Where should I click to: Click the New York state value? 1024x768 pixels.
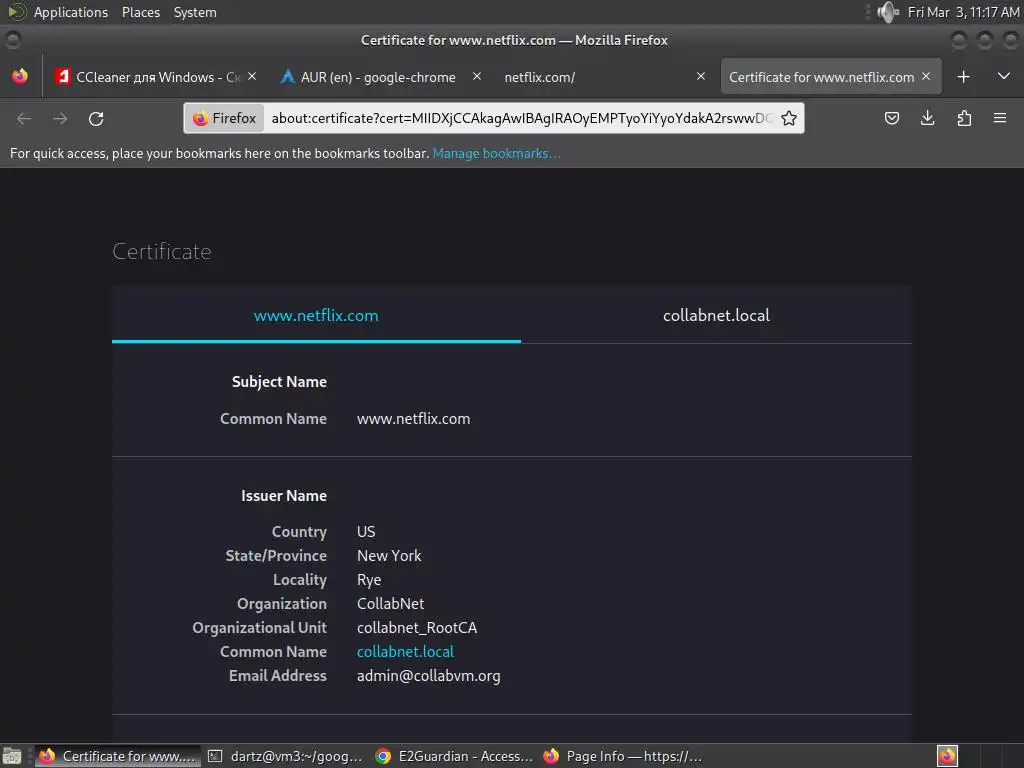pyautogui.click(x=389, y=556)
